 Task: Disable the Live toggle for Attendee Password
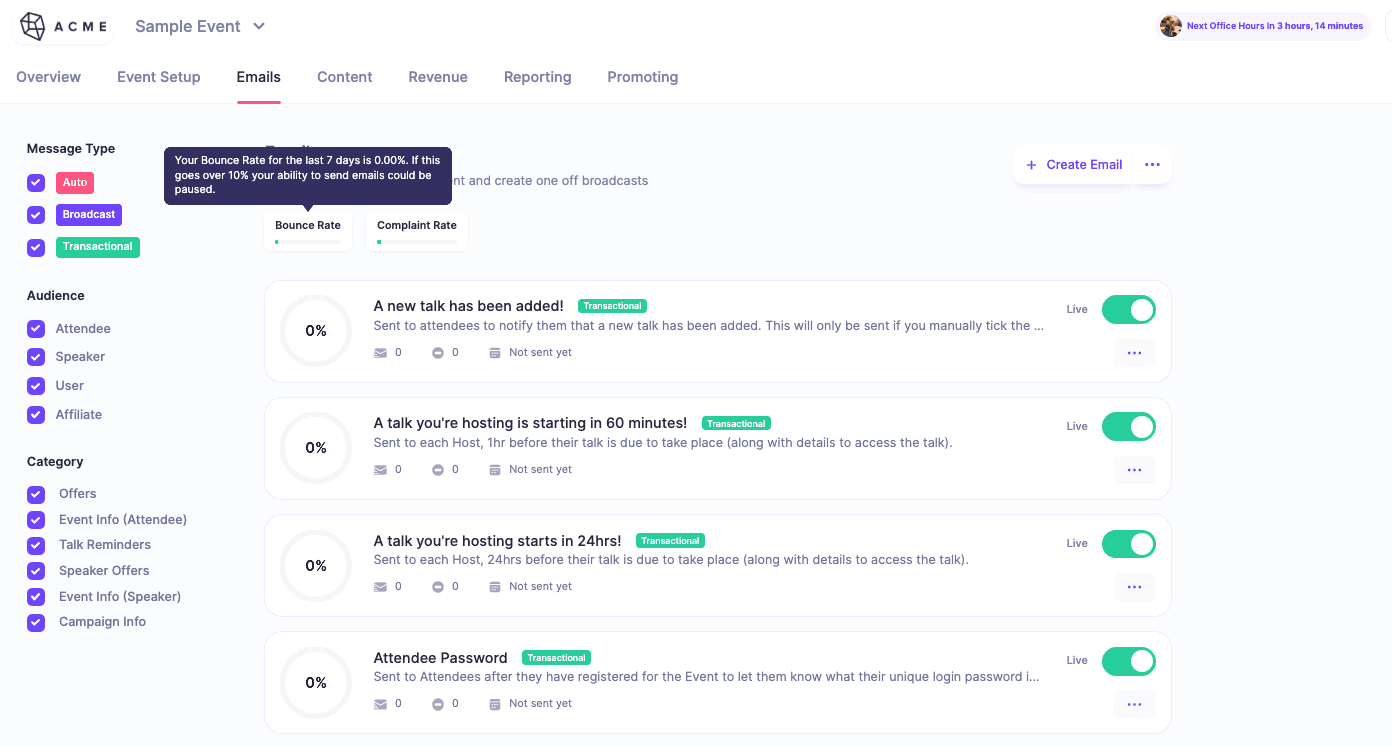pyautogui.click(x=1128, y=661)
